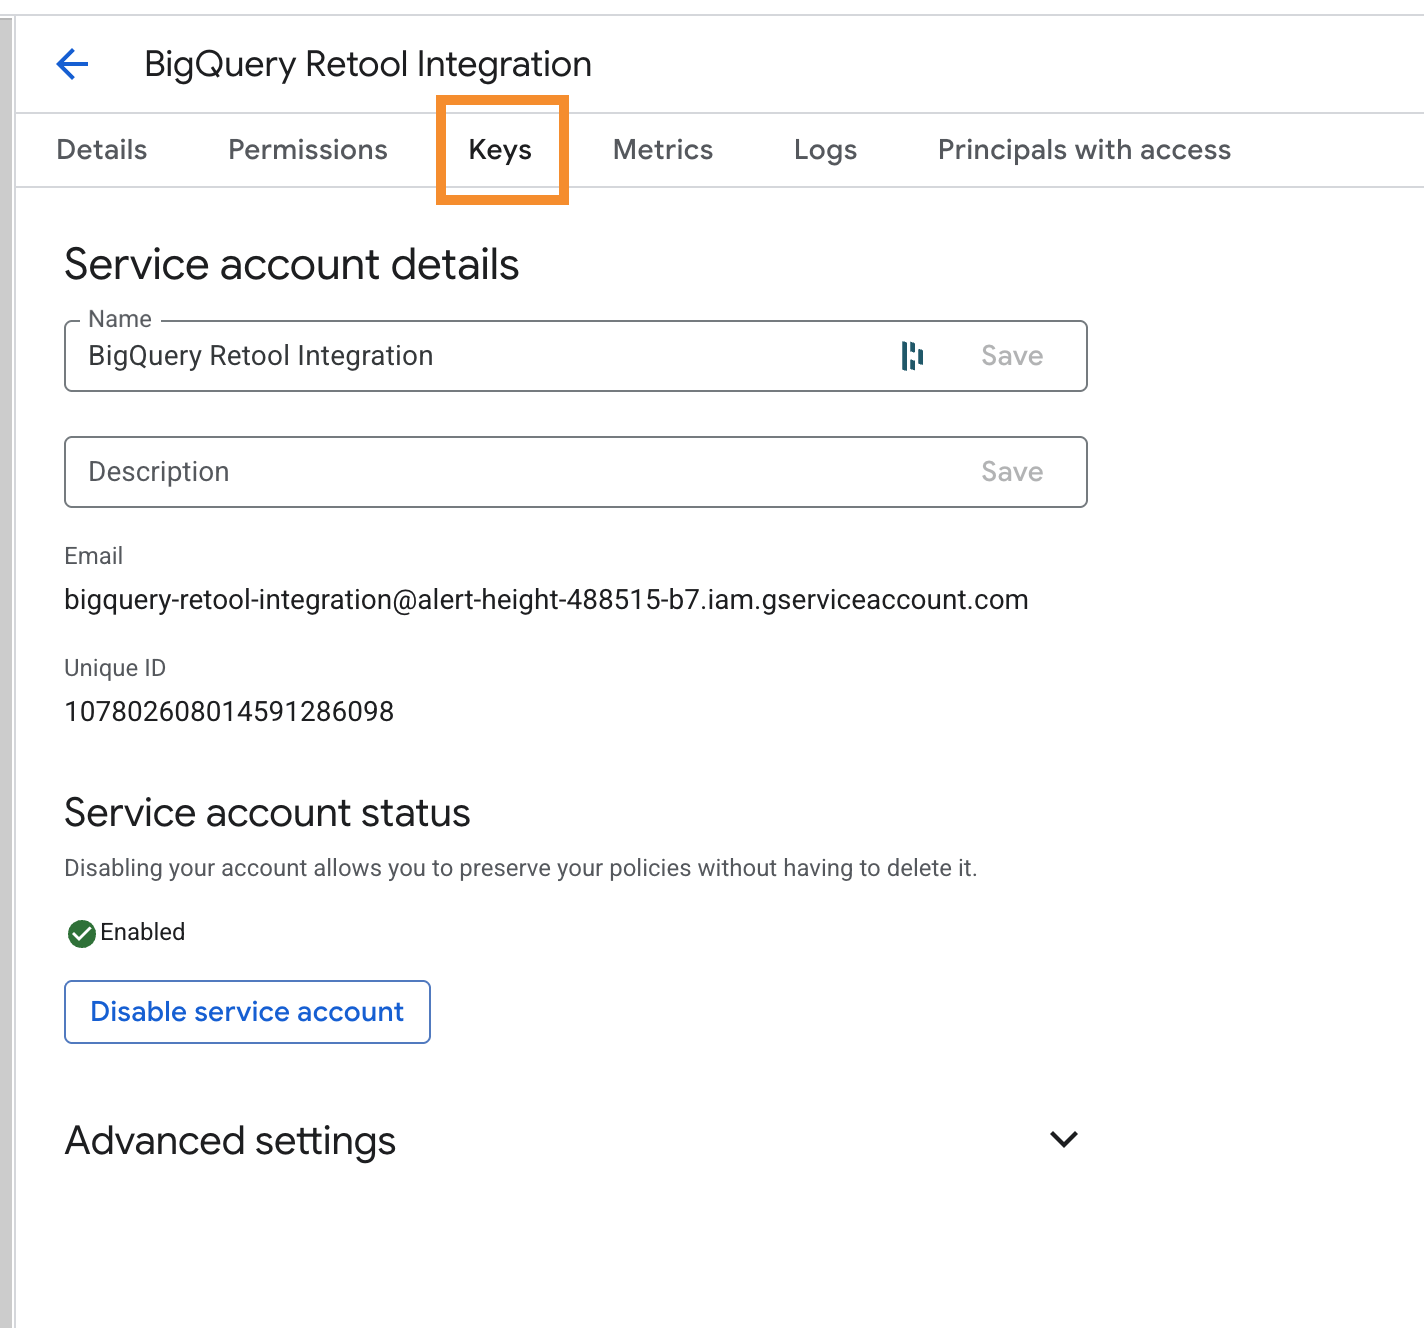View the Logs tab
The image size is (1424, 1328).
click(x=826, y=150)
